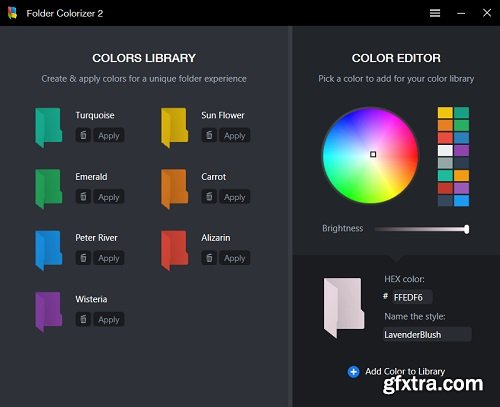Pick the green swatch beside orange swatch

pyautogui.click(x=461, y=125)
